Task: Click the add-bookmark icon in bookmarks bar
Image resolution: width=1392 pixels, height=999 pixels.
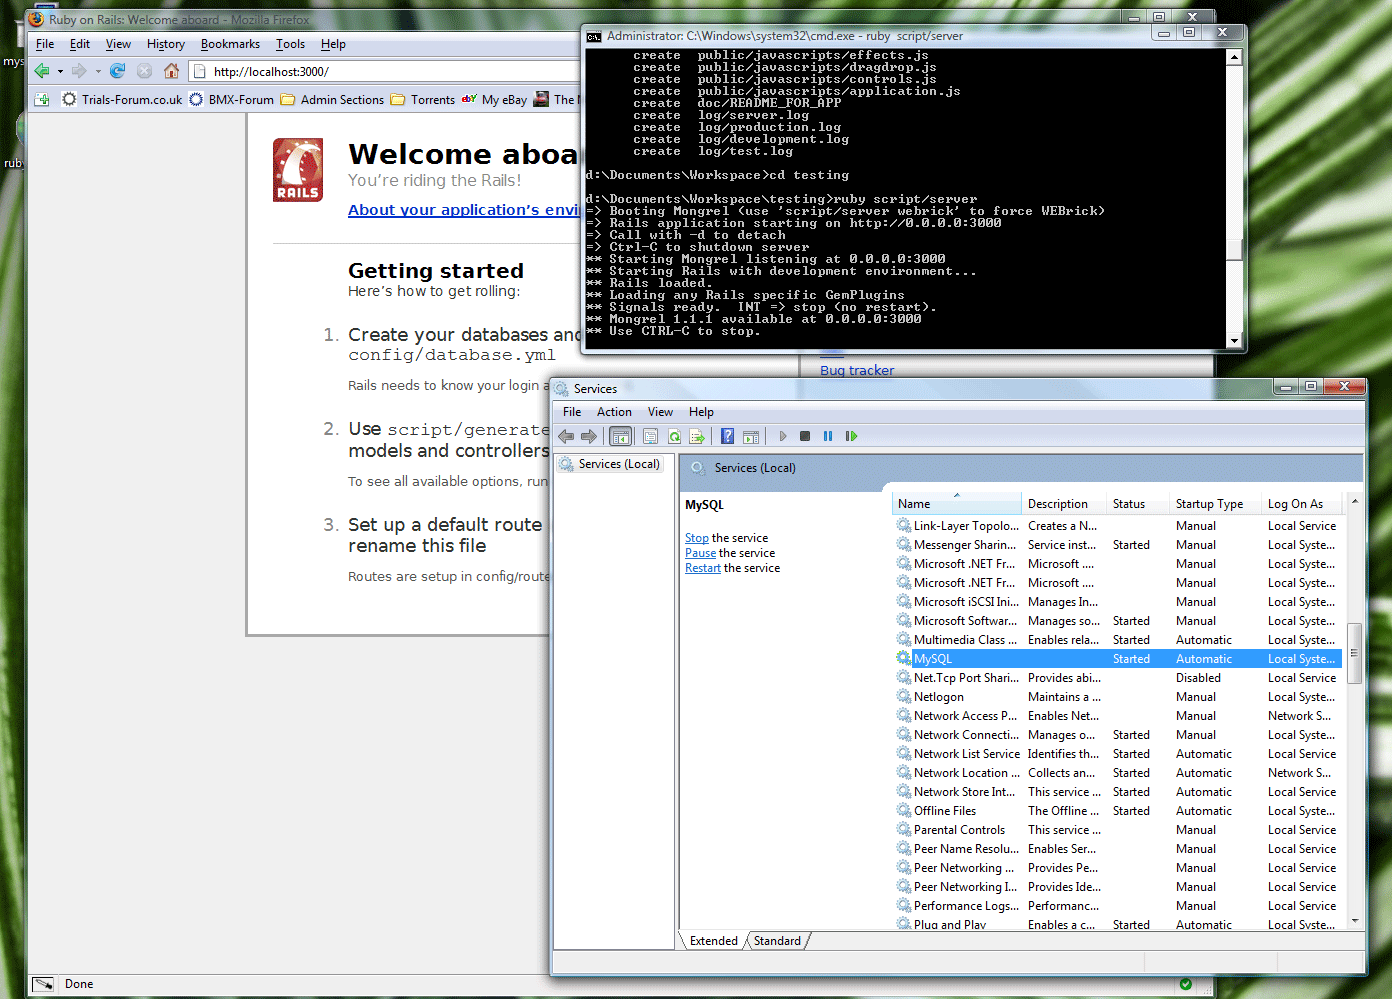Action: tap(42, 100)
